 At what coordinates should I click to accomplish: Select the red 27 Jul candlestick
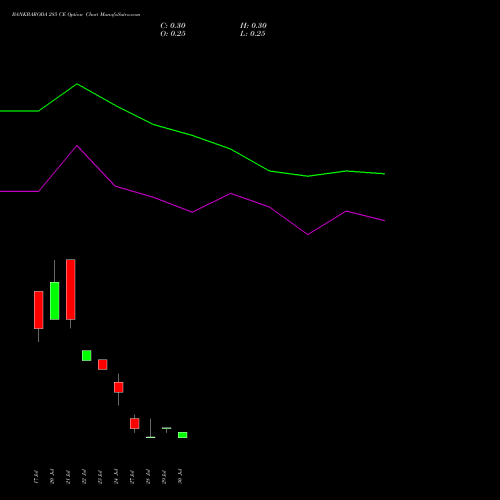pos(135,423)
